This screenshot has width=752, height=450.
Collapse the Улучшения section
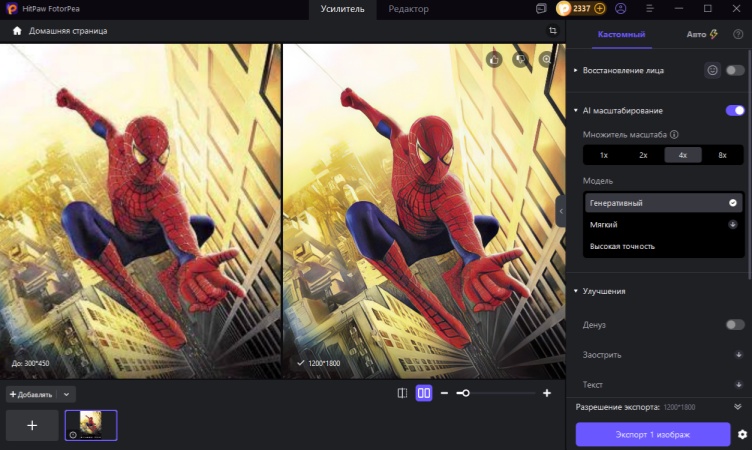(576, 291)
